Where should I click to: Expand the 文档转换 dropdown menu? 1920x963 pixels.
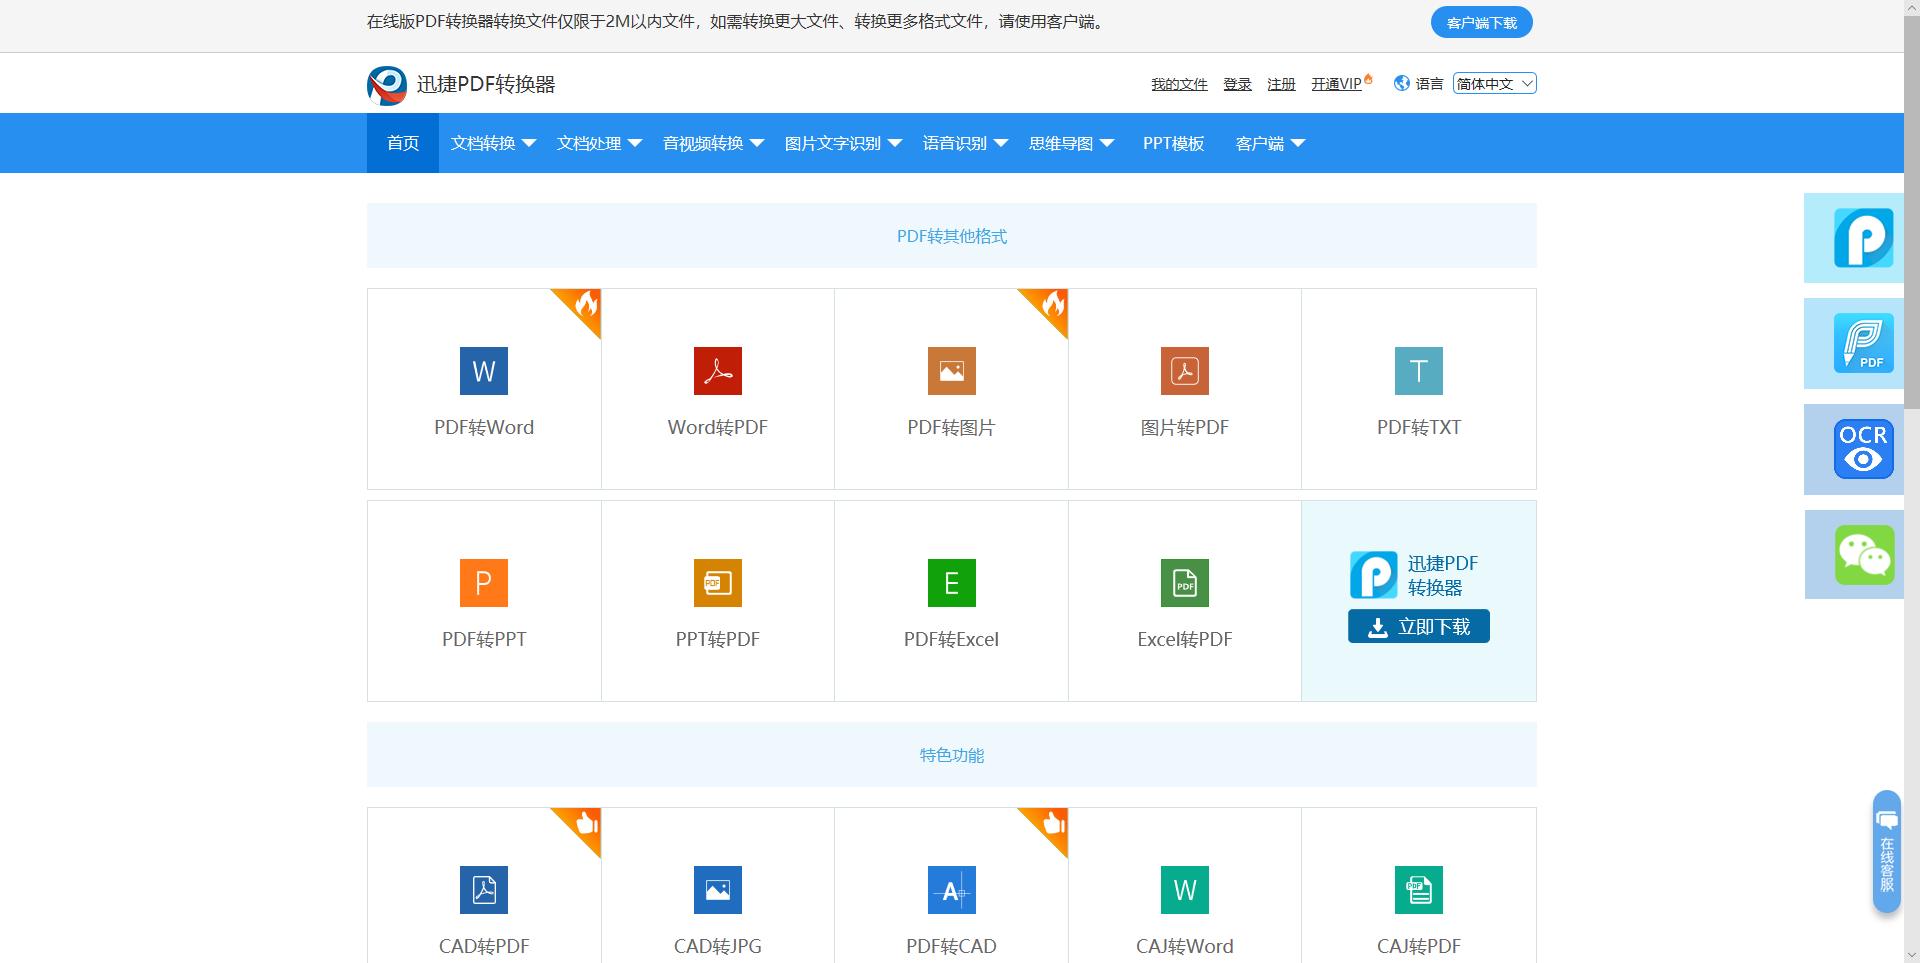[492, 142]
